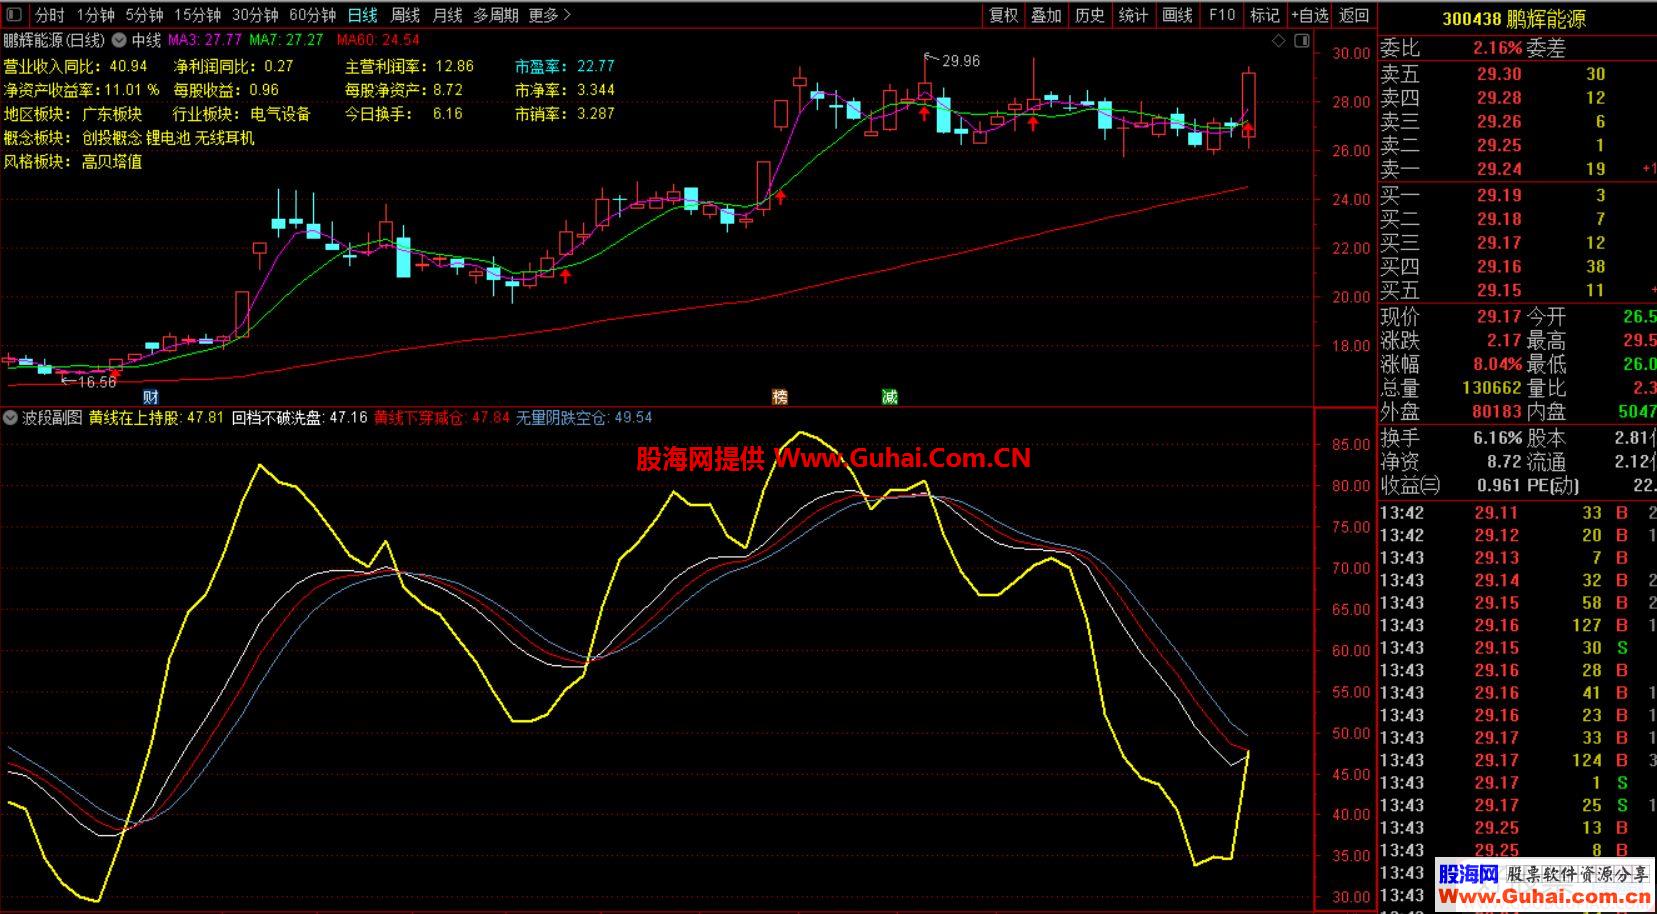Screen dimensions: 1657x914
Task: Switch to 周线 weekly chart
Action: pos(405,15)
